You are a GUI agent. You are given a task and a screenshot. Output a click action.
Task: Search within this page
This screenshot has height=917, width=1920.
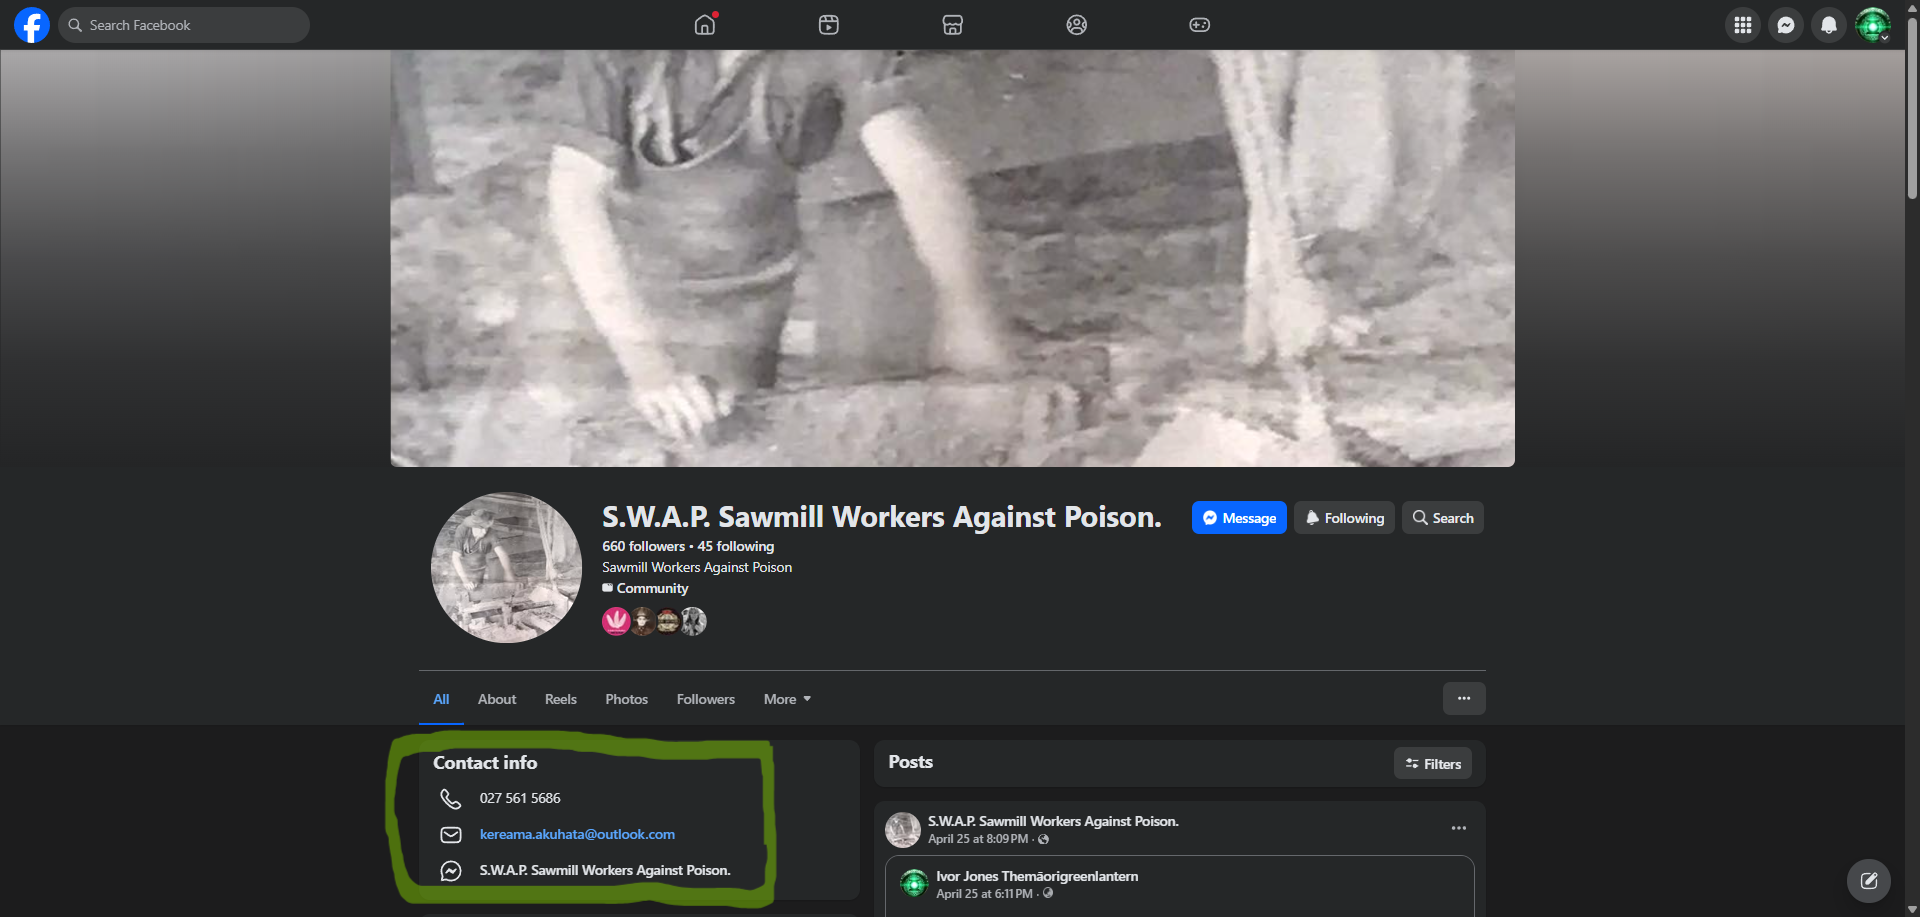click(x=1443, y=518)
